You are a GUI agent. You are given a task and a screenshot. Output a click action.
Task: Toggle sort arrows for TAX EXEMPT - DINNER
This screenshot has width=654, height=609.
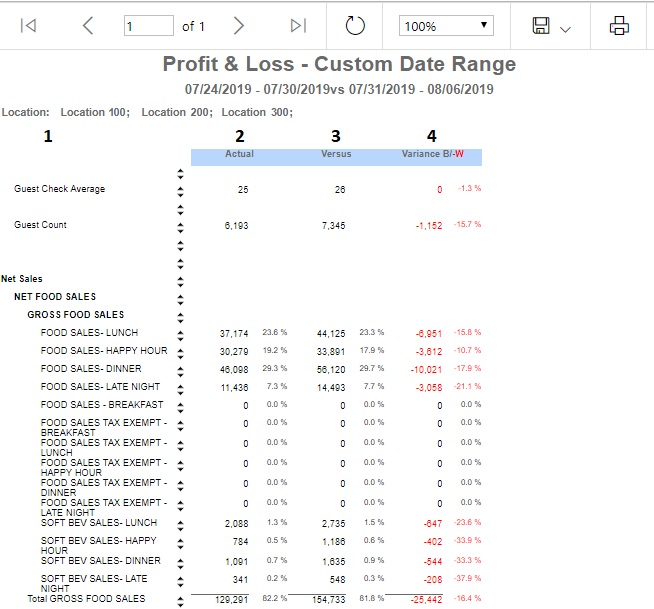tap(180, 486)
